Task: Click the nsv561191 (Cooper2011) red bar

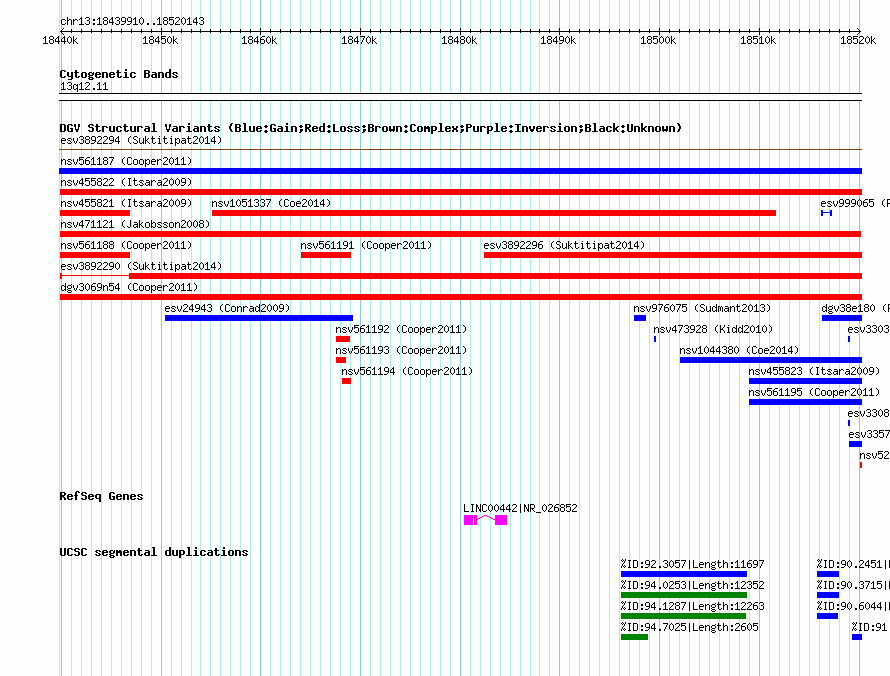Action: (326, 255)
